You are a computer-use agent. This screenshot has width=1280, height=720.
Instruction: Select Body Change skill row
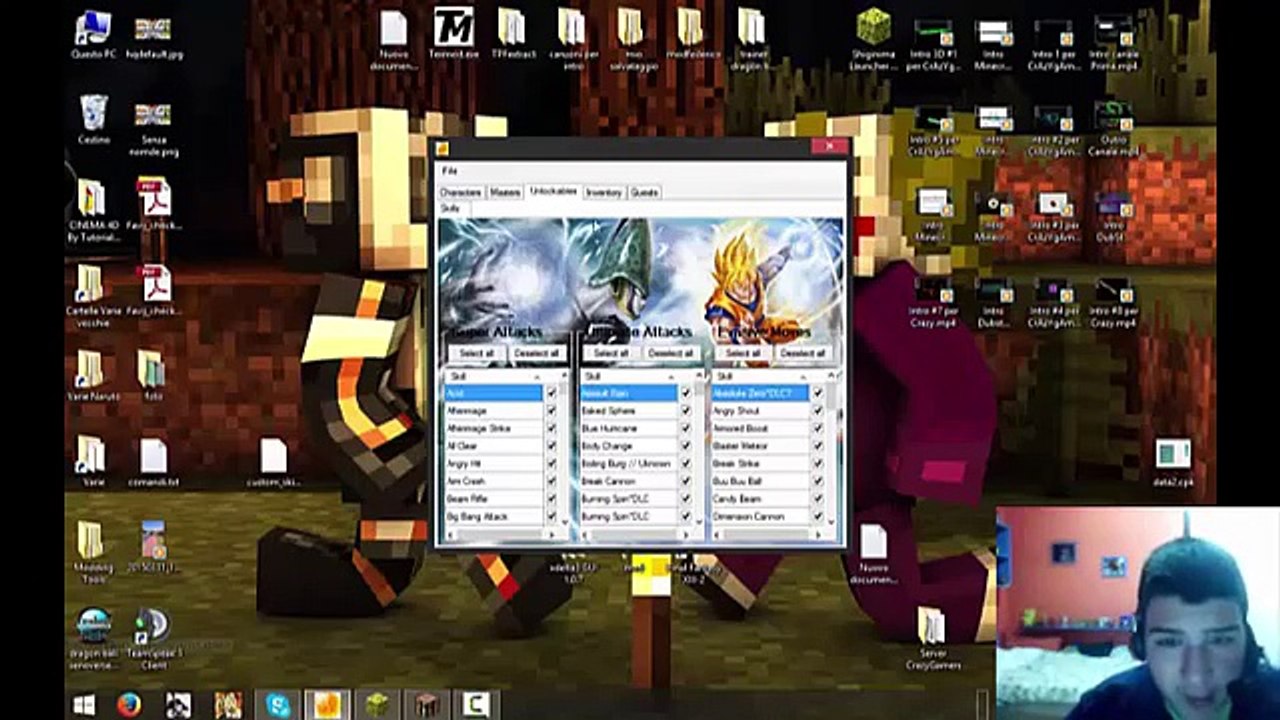[628, 447]
